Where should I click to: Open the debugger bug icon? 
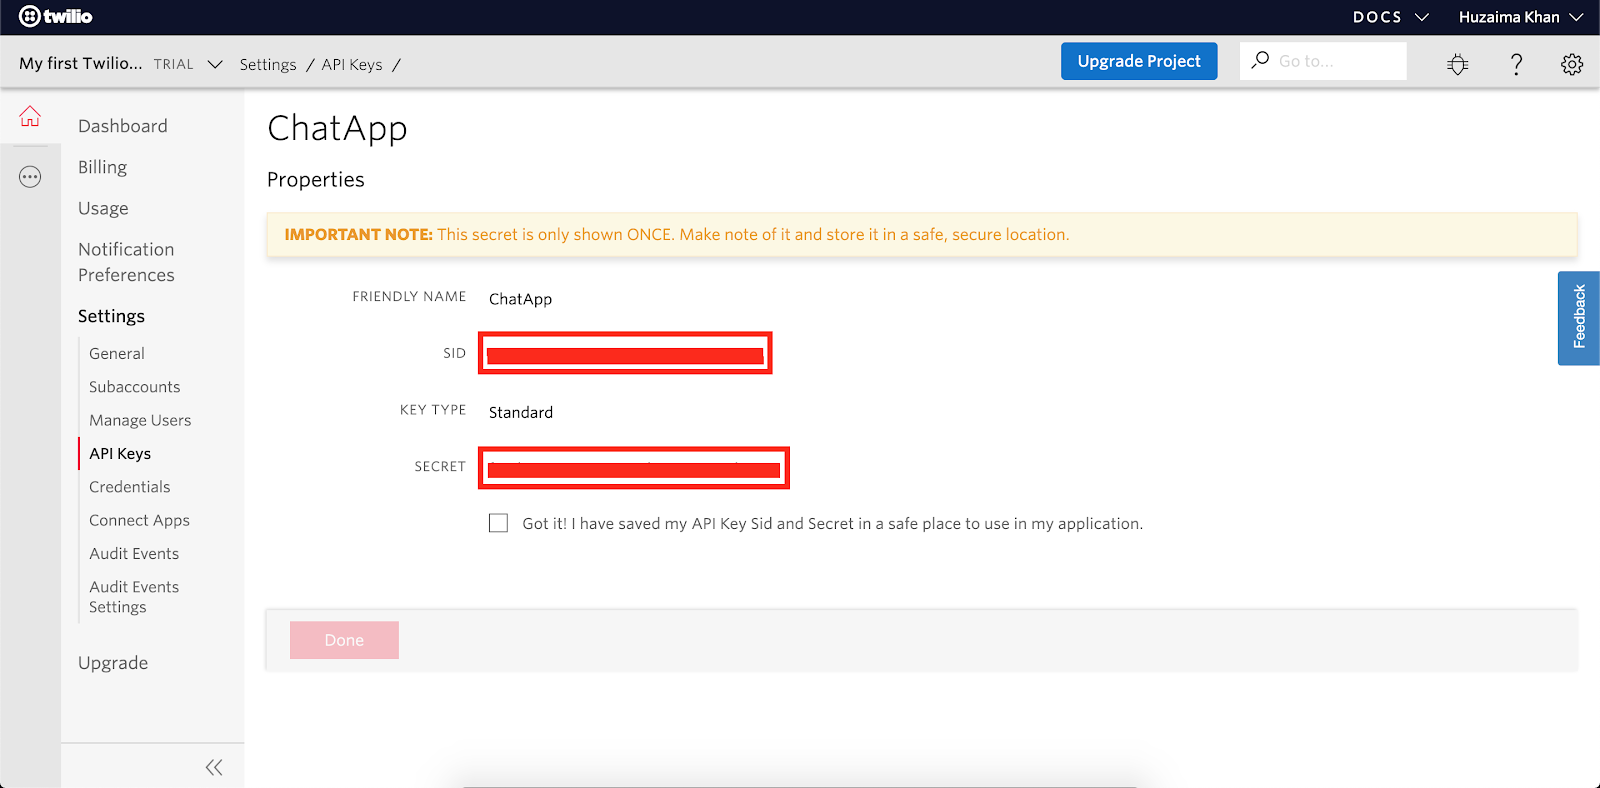(1458, 64)
